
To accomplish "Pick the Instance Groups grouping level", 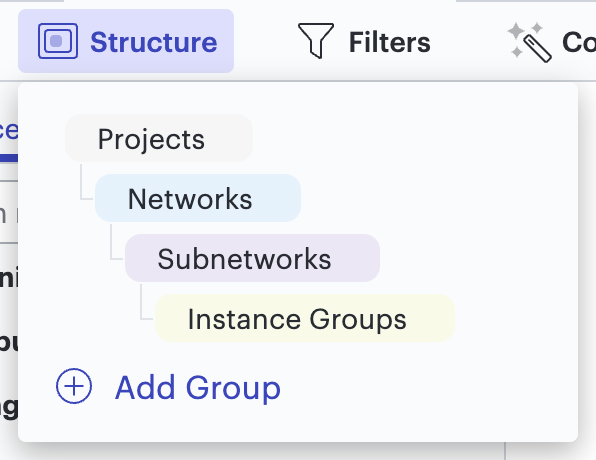I will (305, 318).
